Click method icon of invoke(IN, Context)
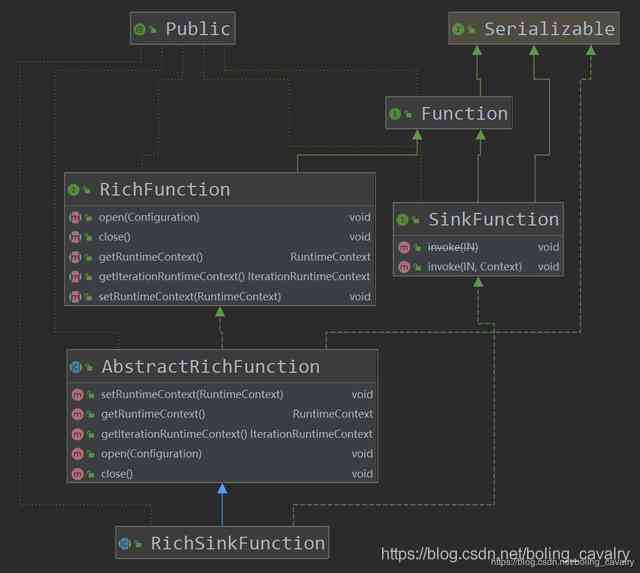 404,267
